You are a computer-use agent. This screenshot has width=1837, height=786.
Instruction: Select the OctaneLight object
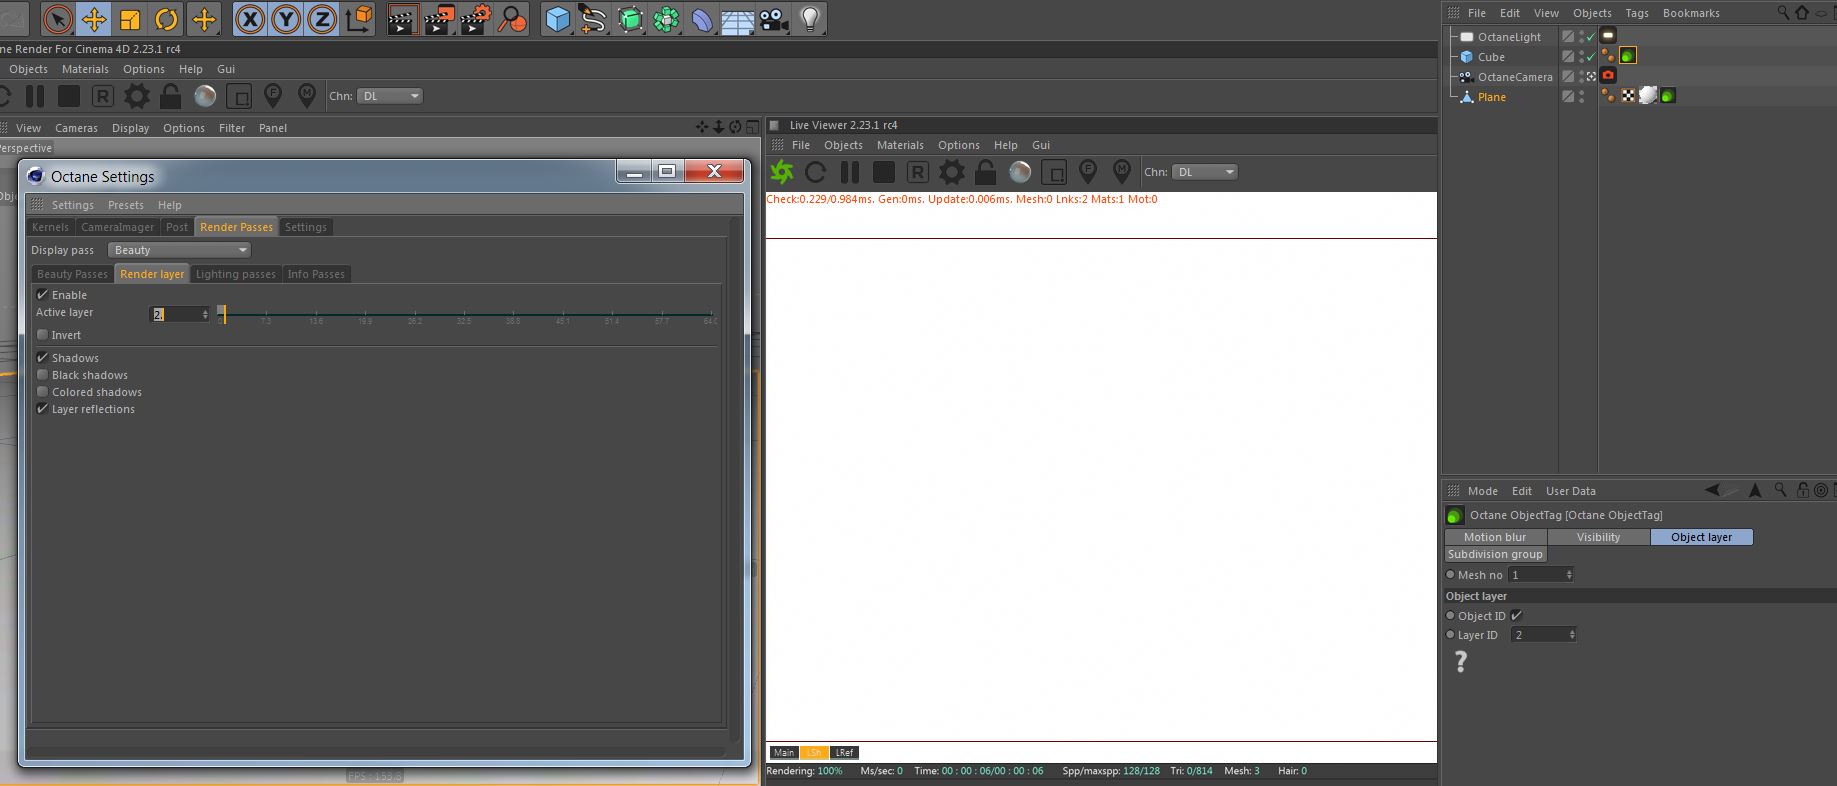point(1509,37)
